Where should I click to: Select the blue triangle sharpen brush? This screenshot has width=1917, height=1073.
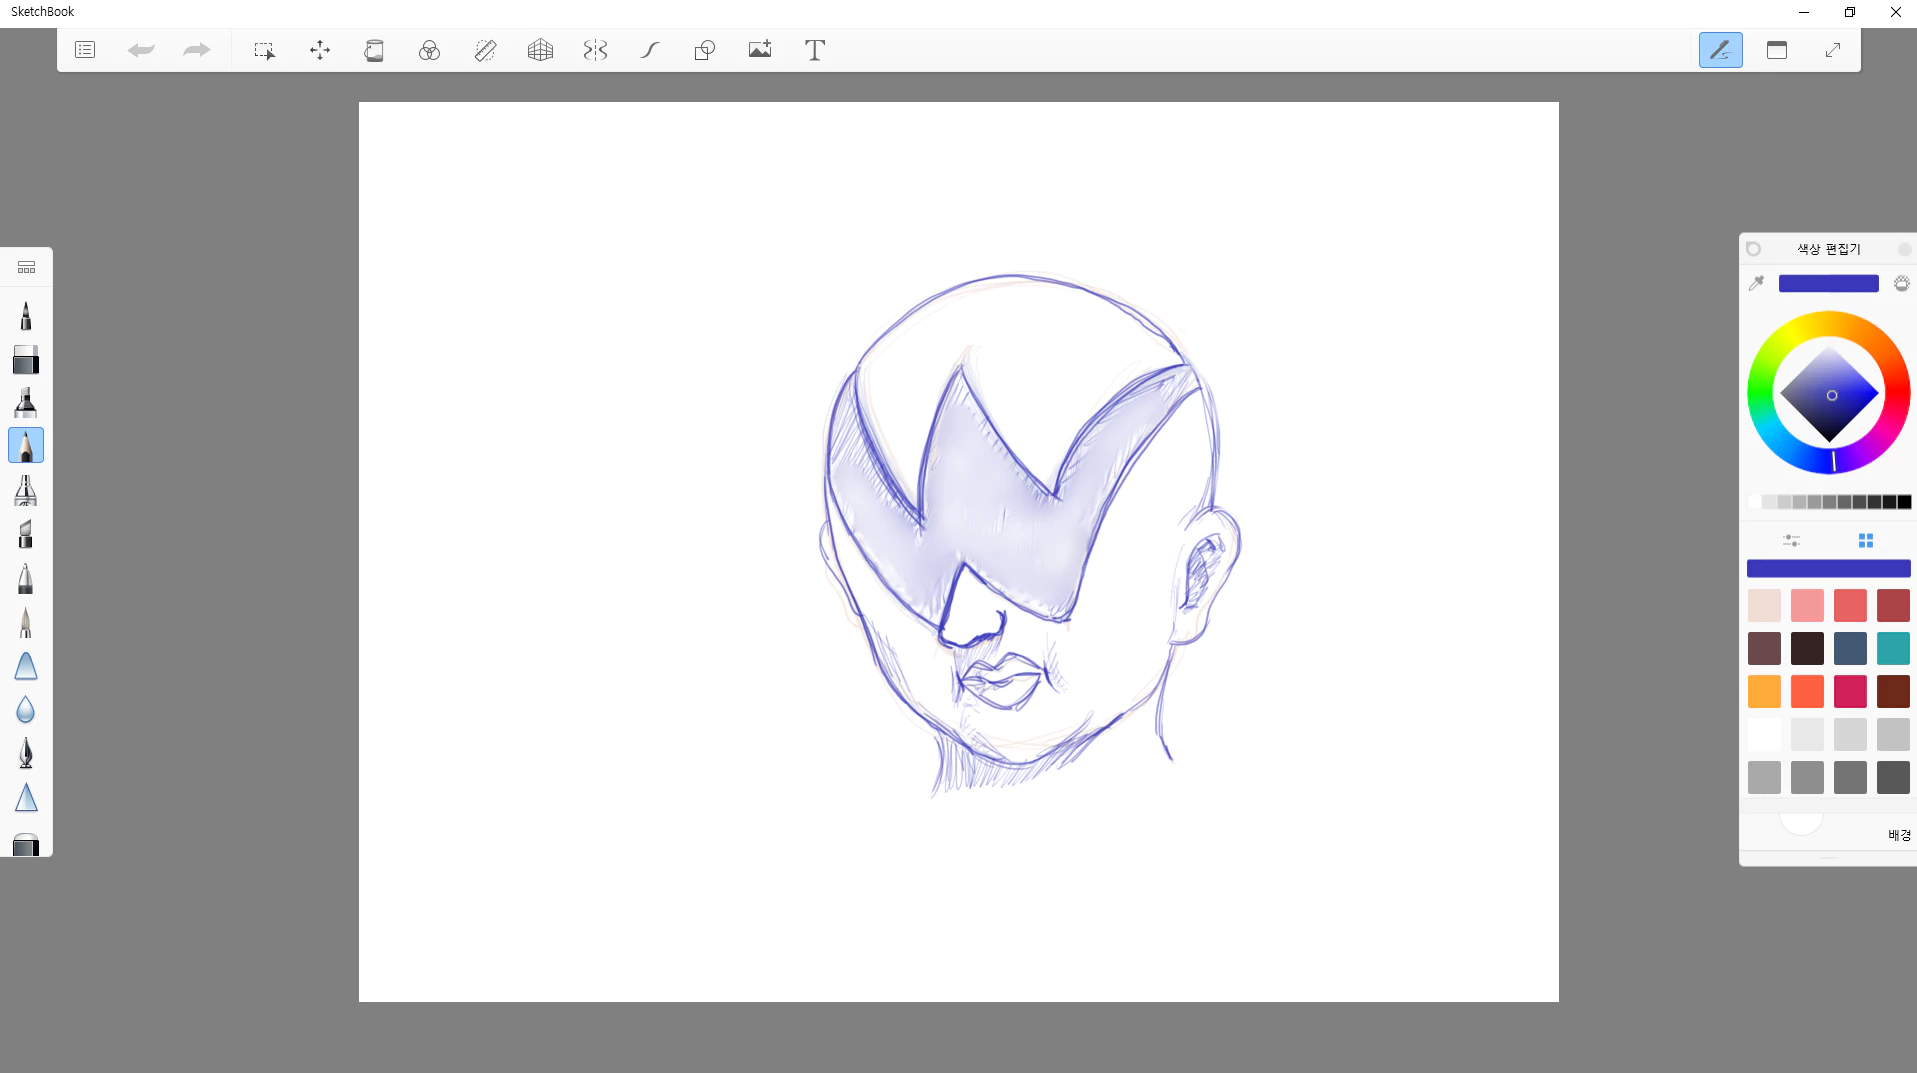(26, 798)
